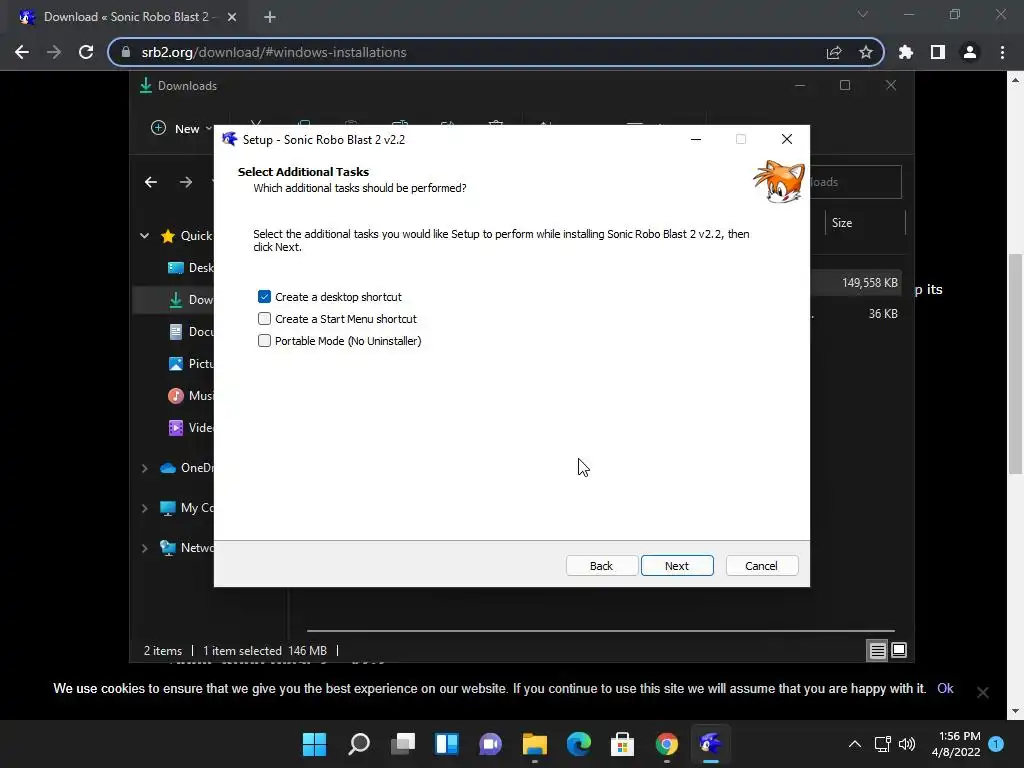
Task: Open Chrome extensions puzzle icon
Action: [x=906, y=52]
